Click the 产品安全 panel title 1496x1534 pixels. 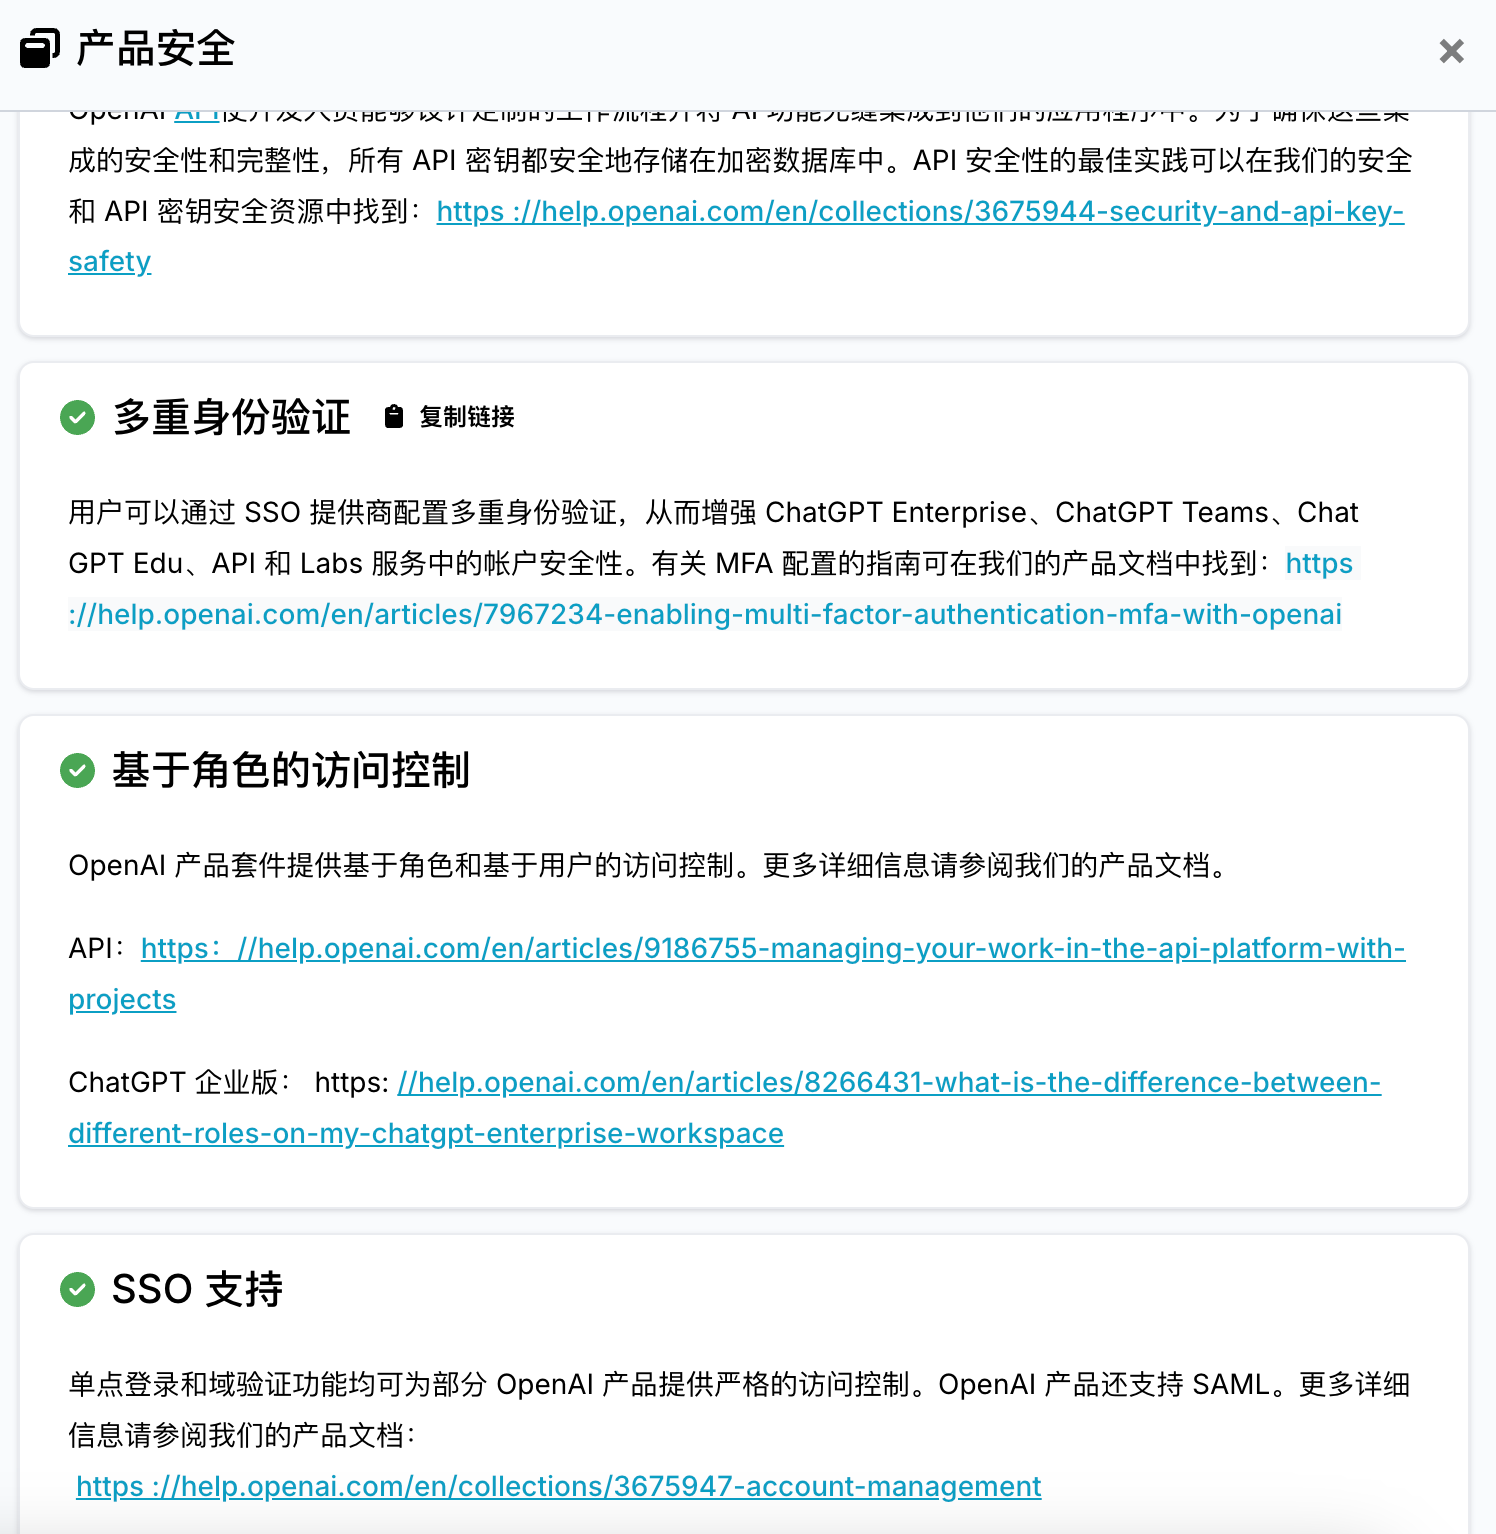pyautogui.click(x=156, y=49)
